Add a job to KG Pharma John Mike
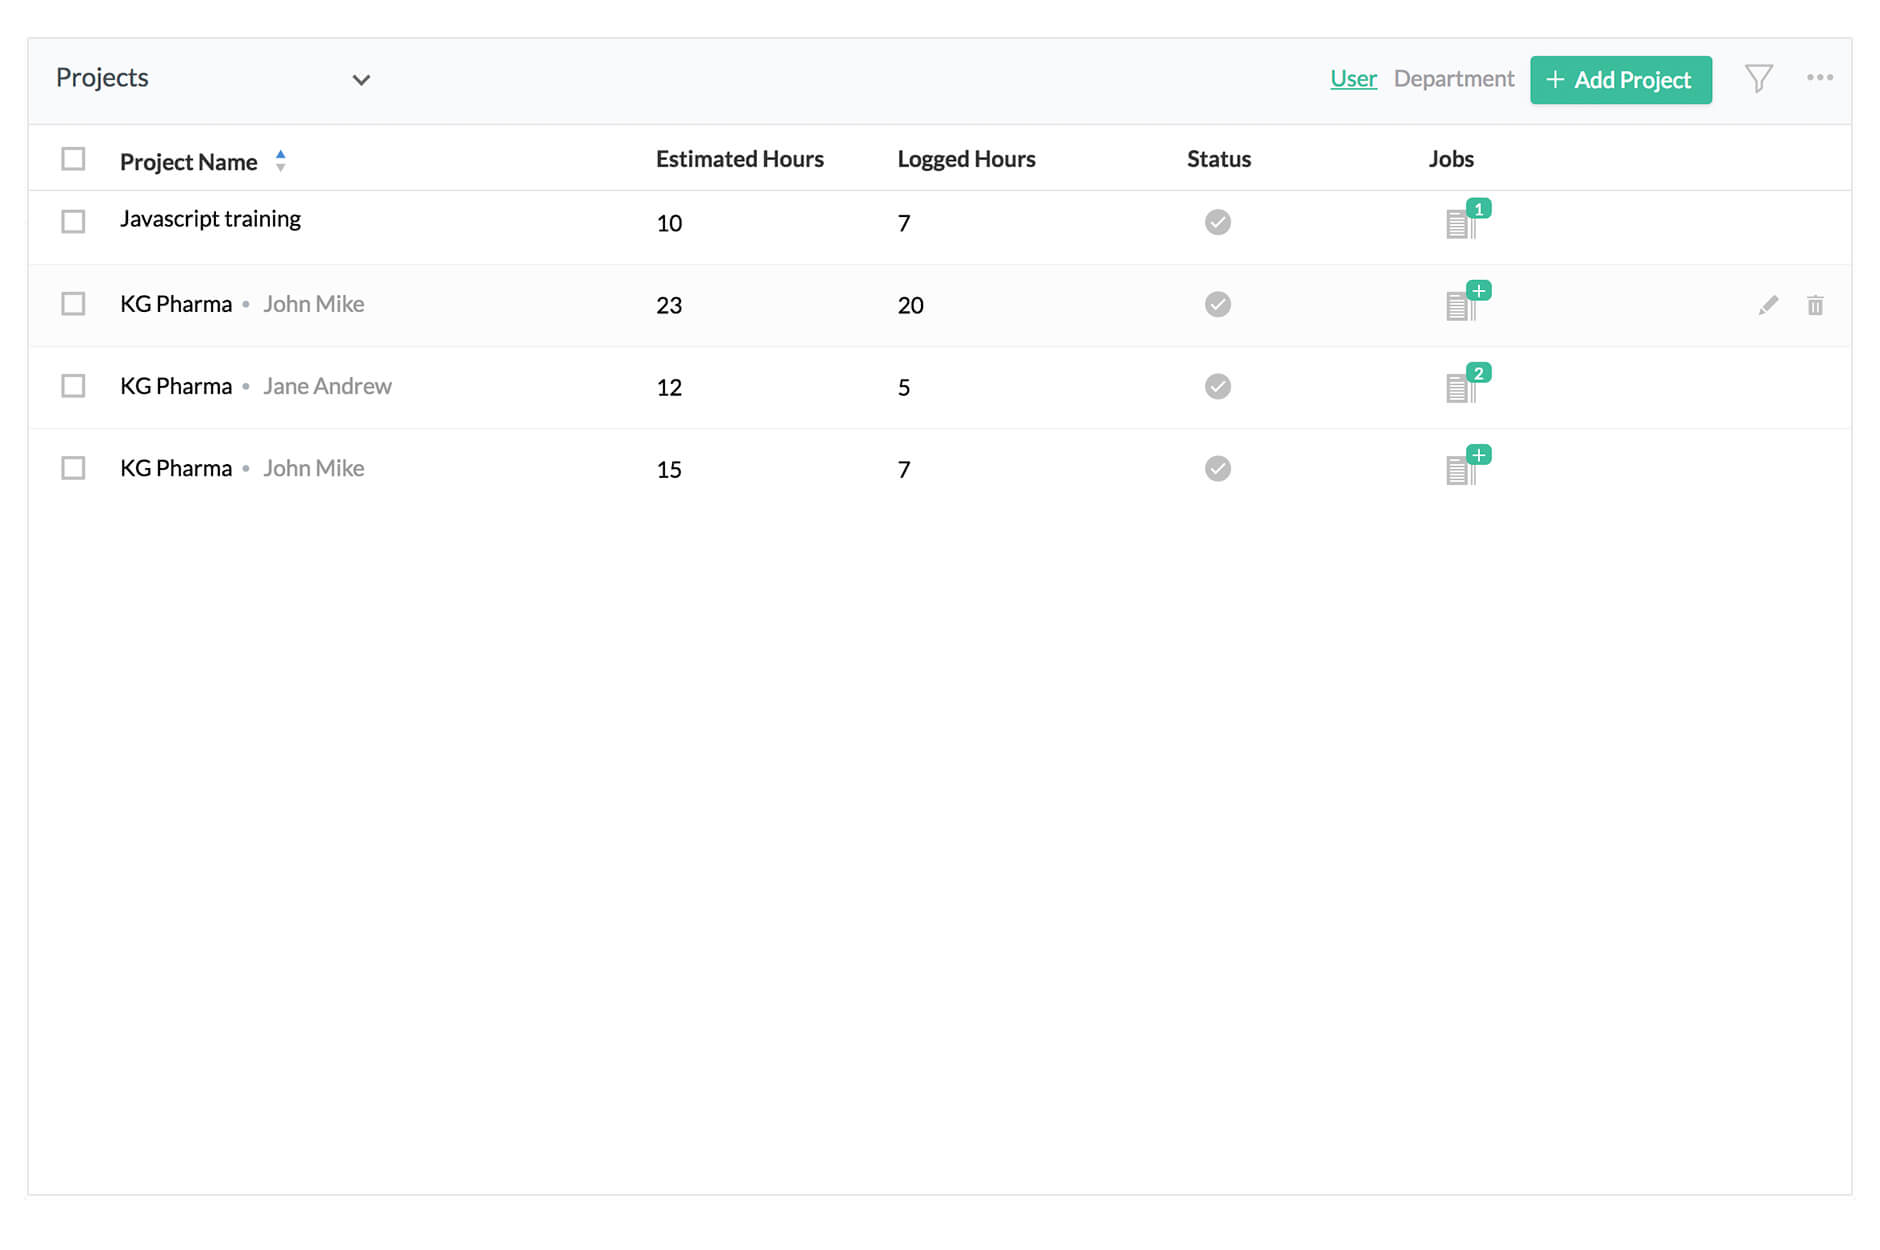The width and height of the screenshot is (1880, 1250). point(1480,290)
